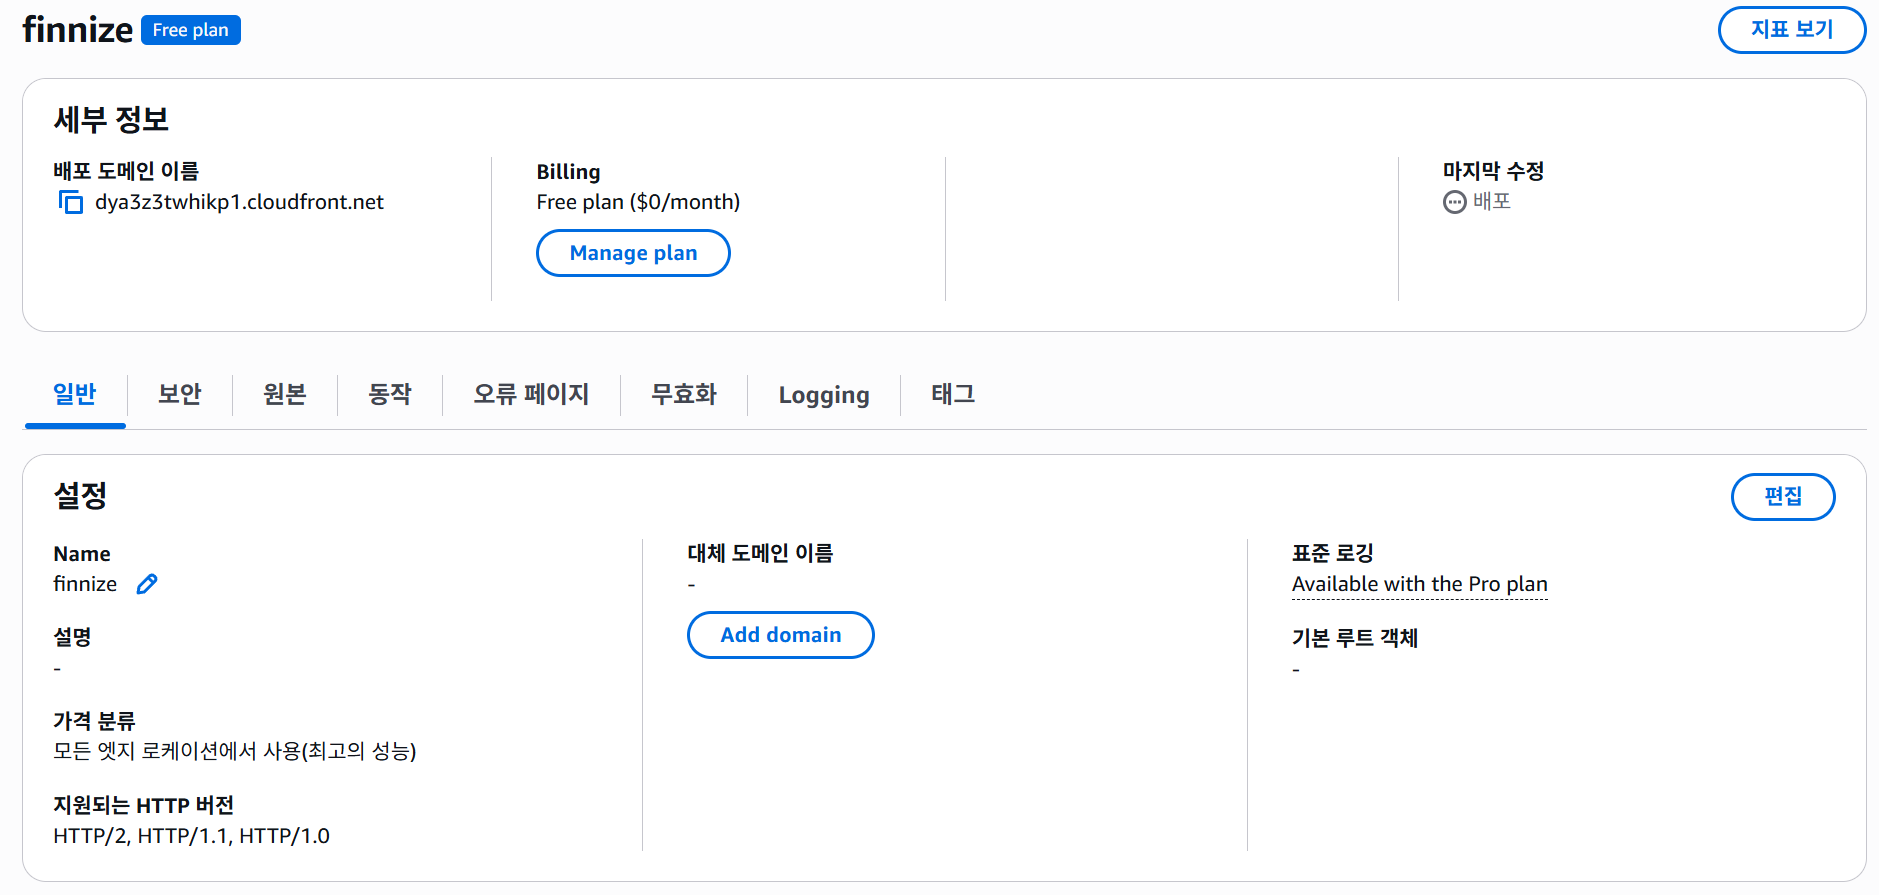
Task: Click the 배포 status text under 마지막 수정
Action: coord(1490,202)
